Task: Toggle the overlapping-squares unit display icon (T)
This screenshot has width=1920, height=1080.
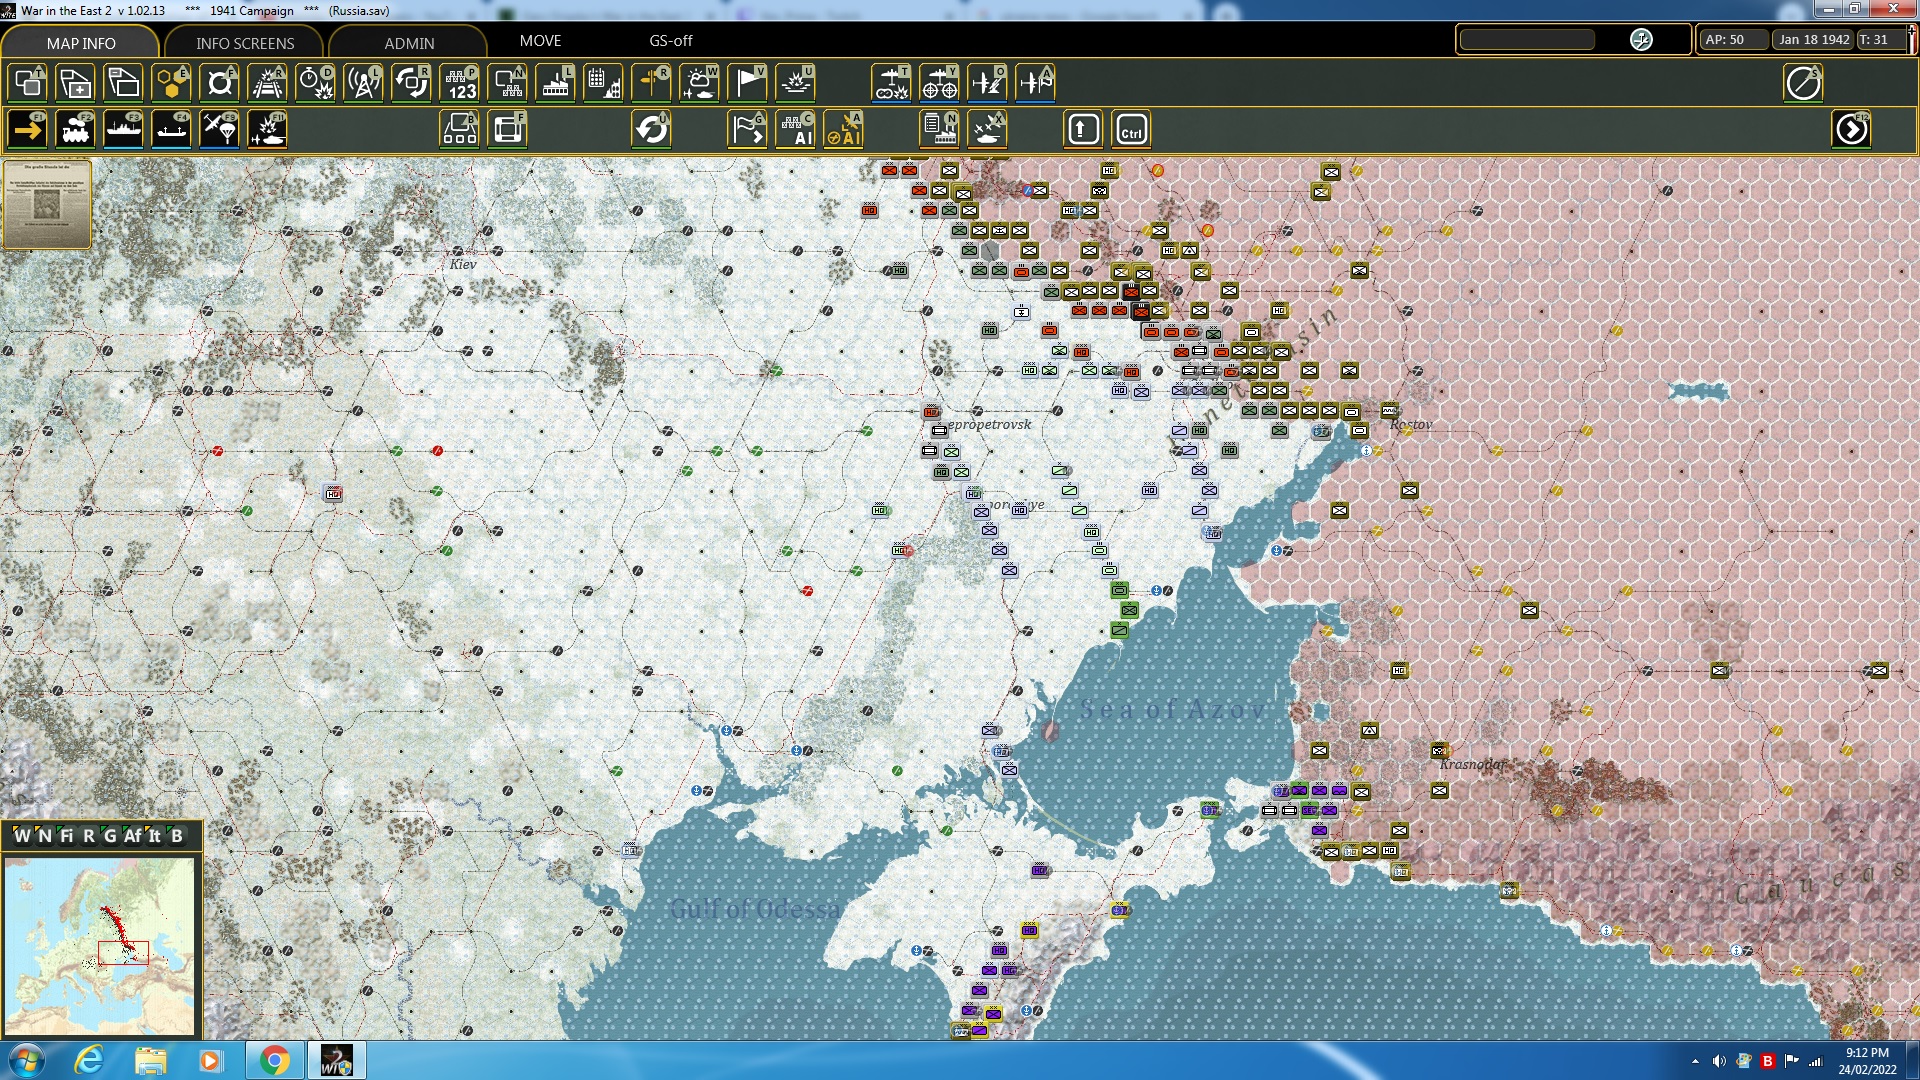Action: point(28,83)
